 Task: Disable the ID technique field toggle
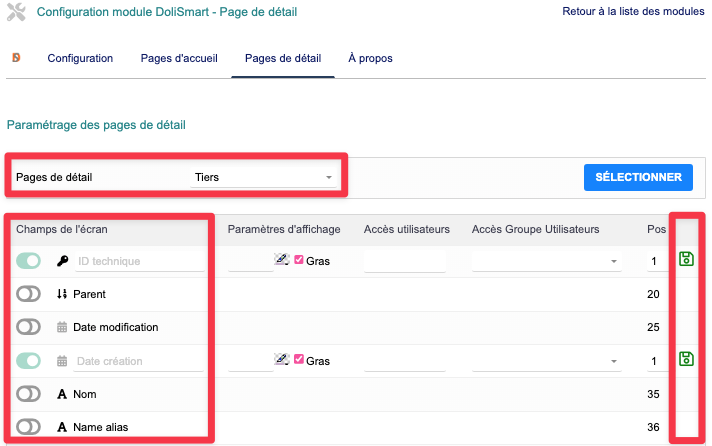click(29, 261)
